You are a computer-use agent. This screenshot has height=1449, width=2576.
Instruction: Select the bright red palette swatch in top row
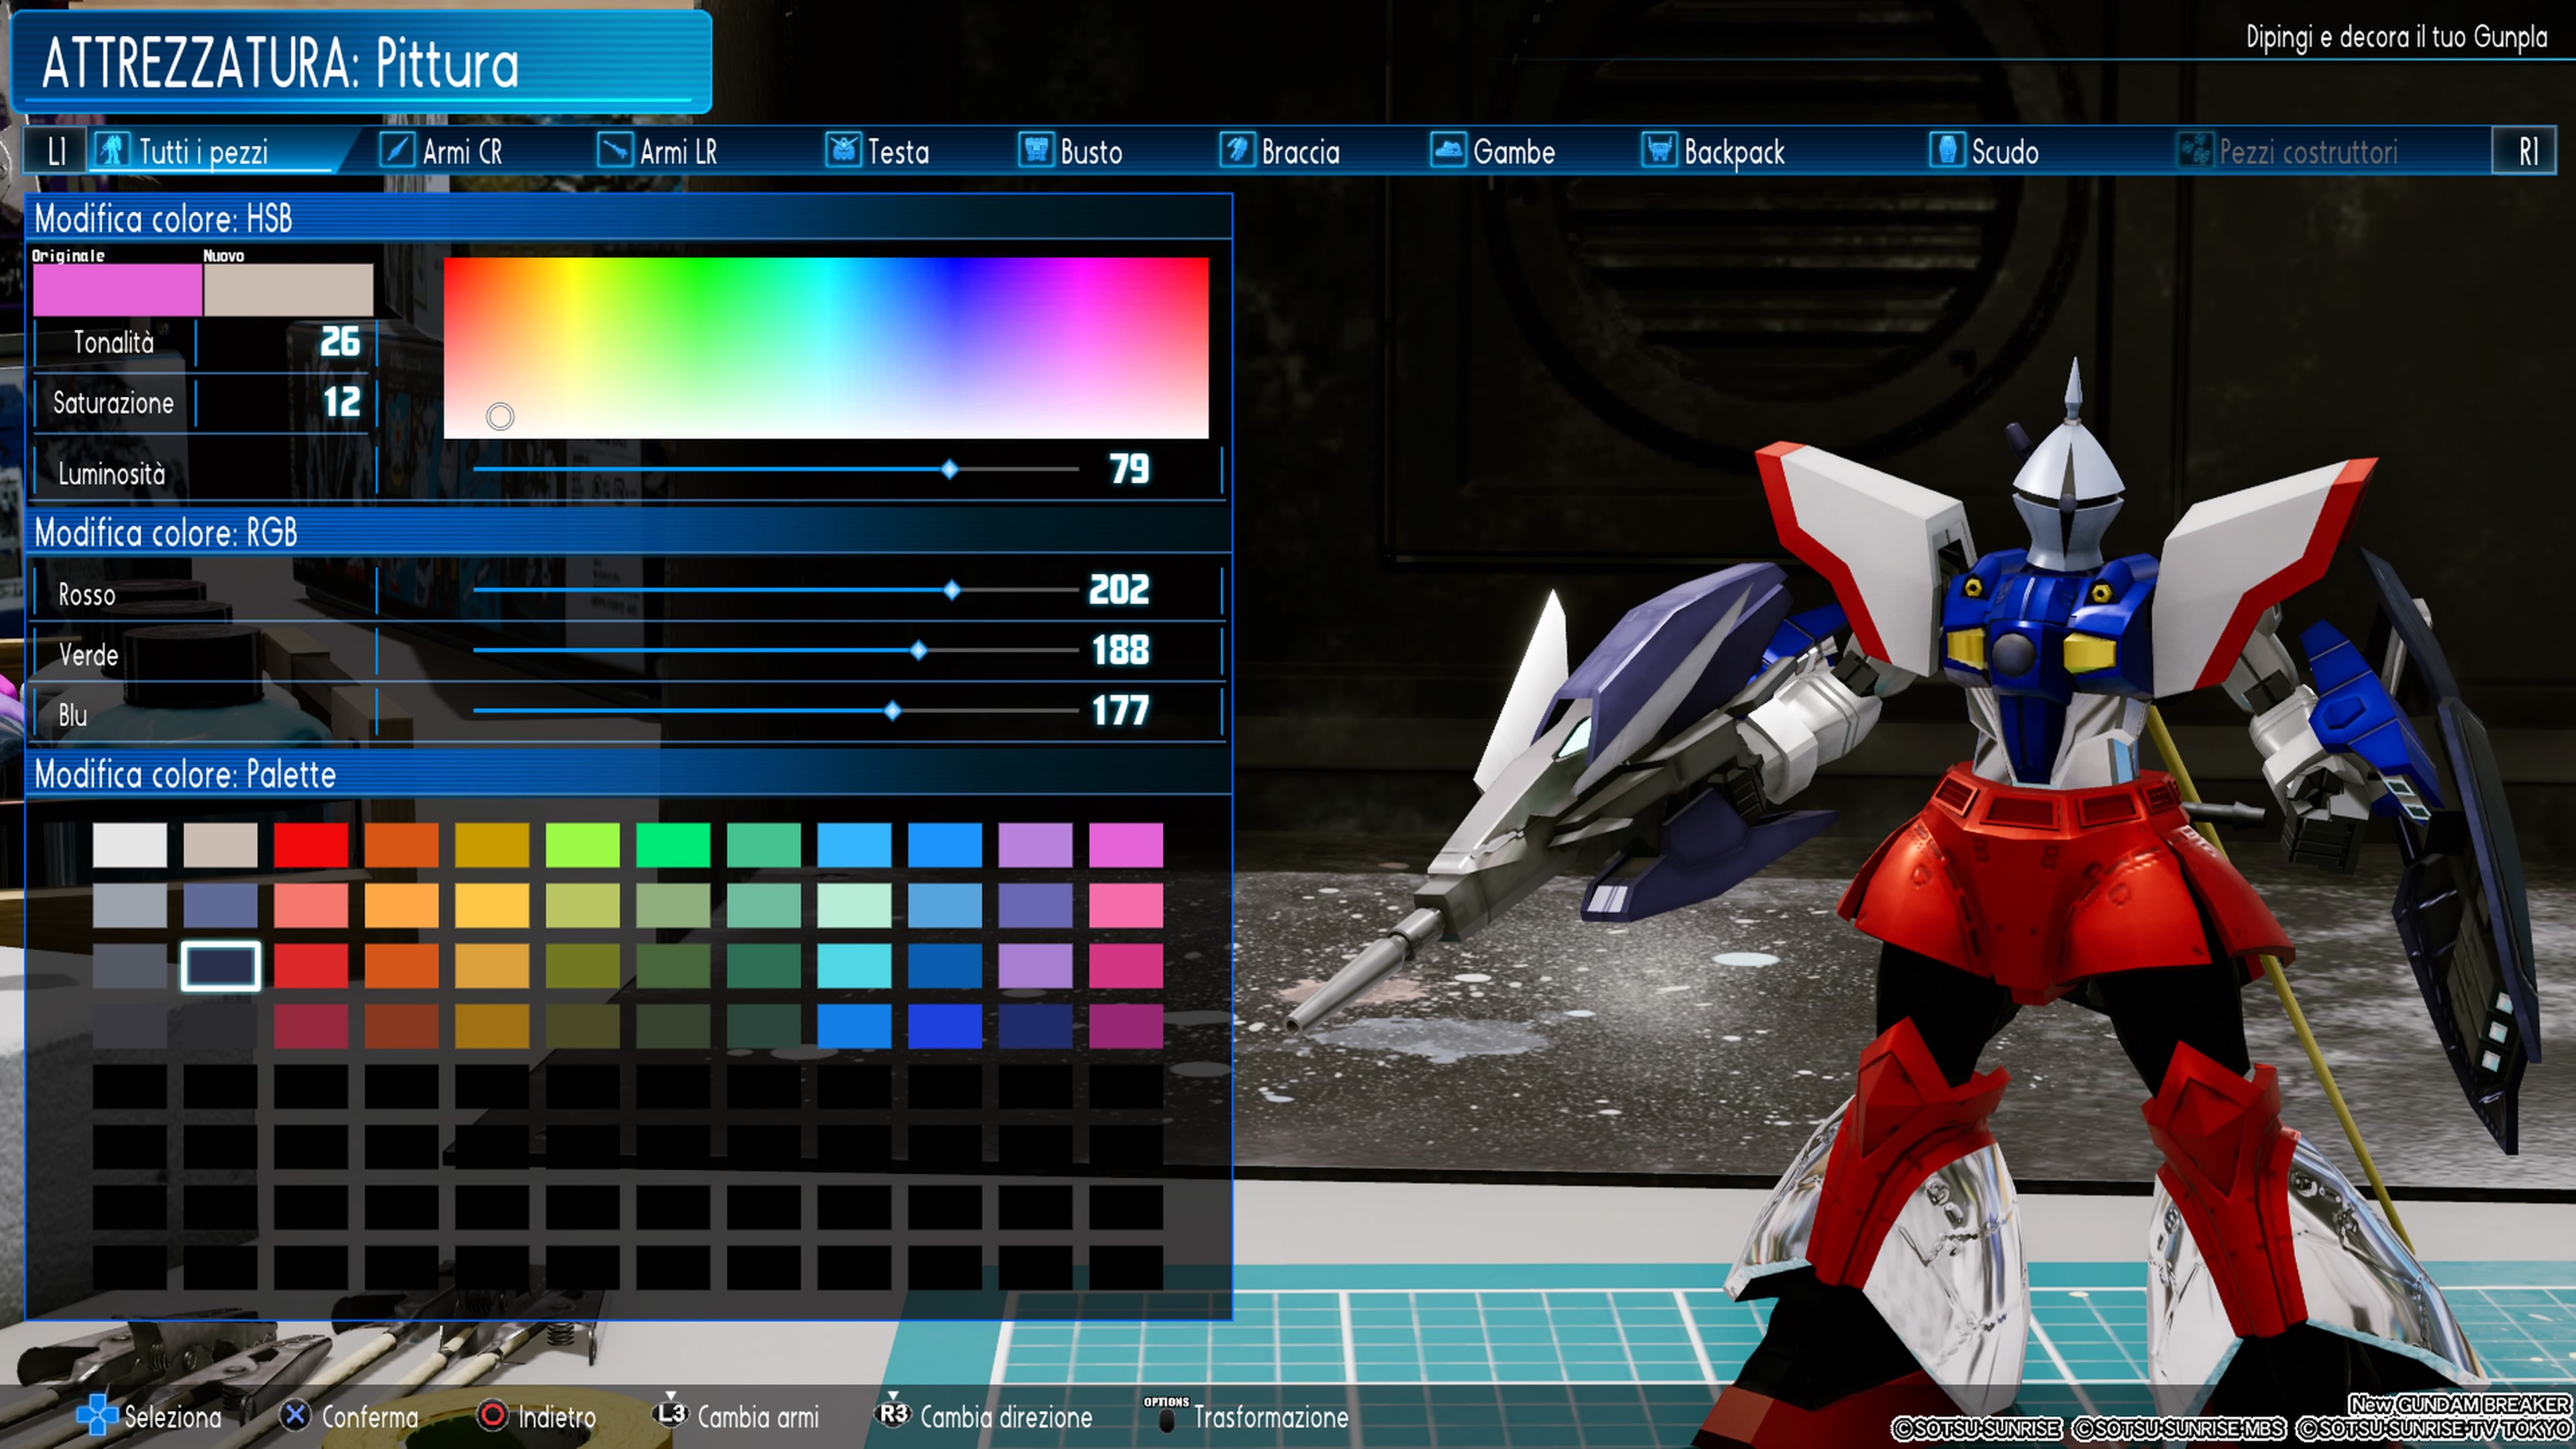pos(311,845)
